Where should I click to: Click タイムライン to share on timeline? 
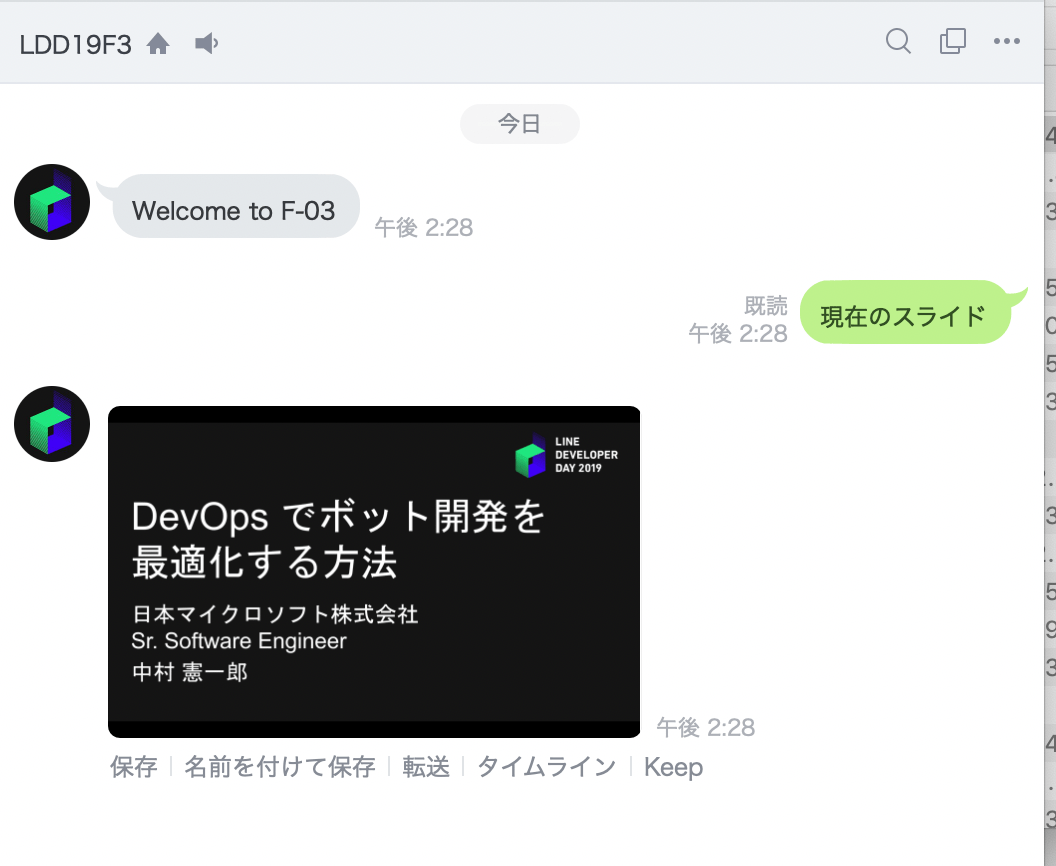point(546,767)
